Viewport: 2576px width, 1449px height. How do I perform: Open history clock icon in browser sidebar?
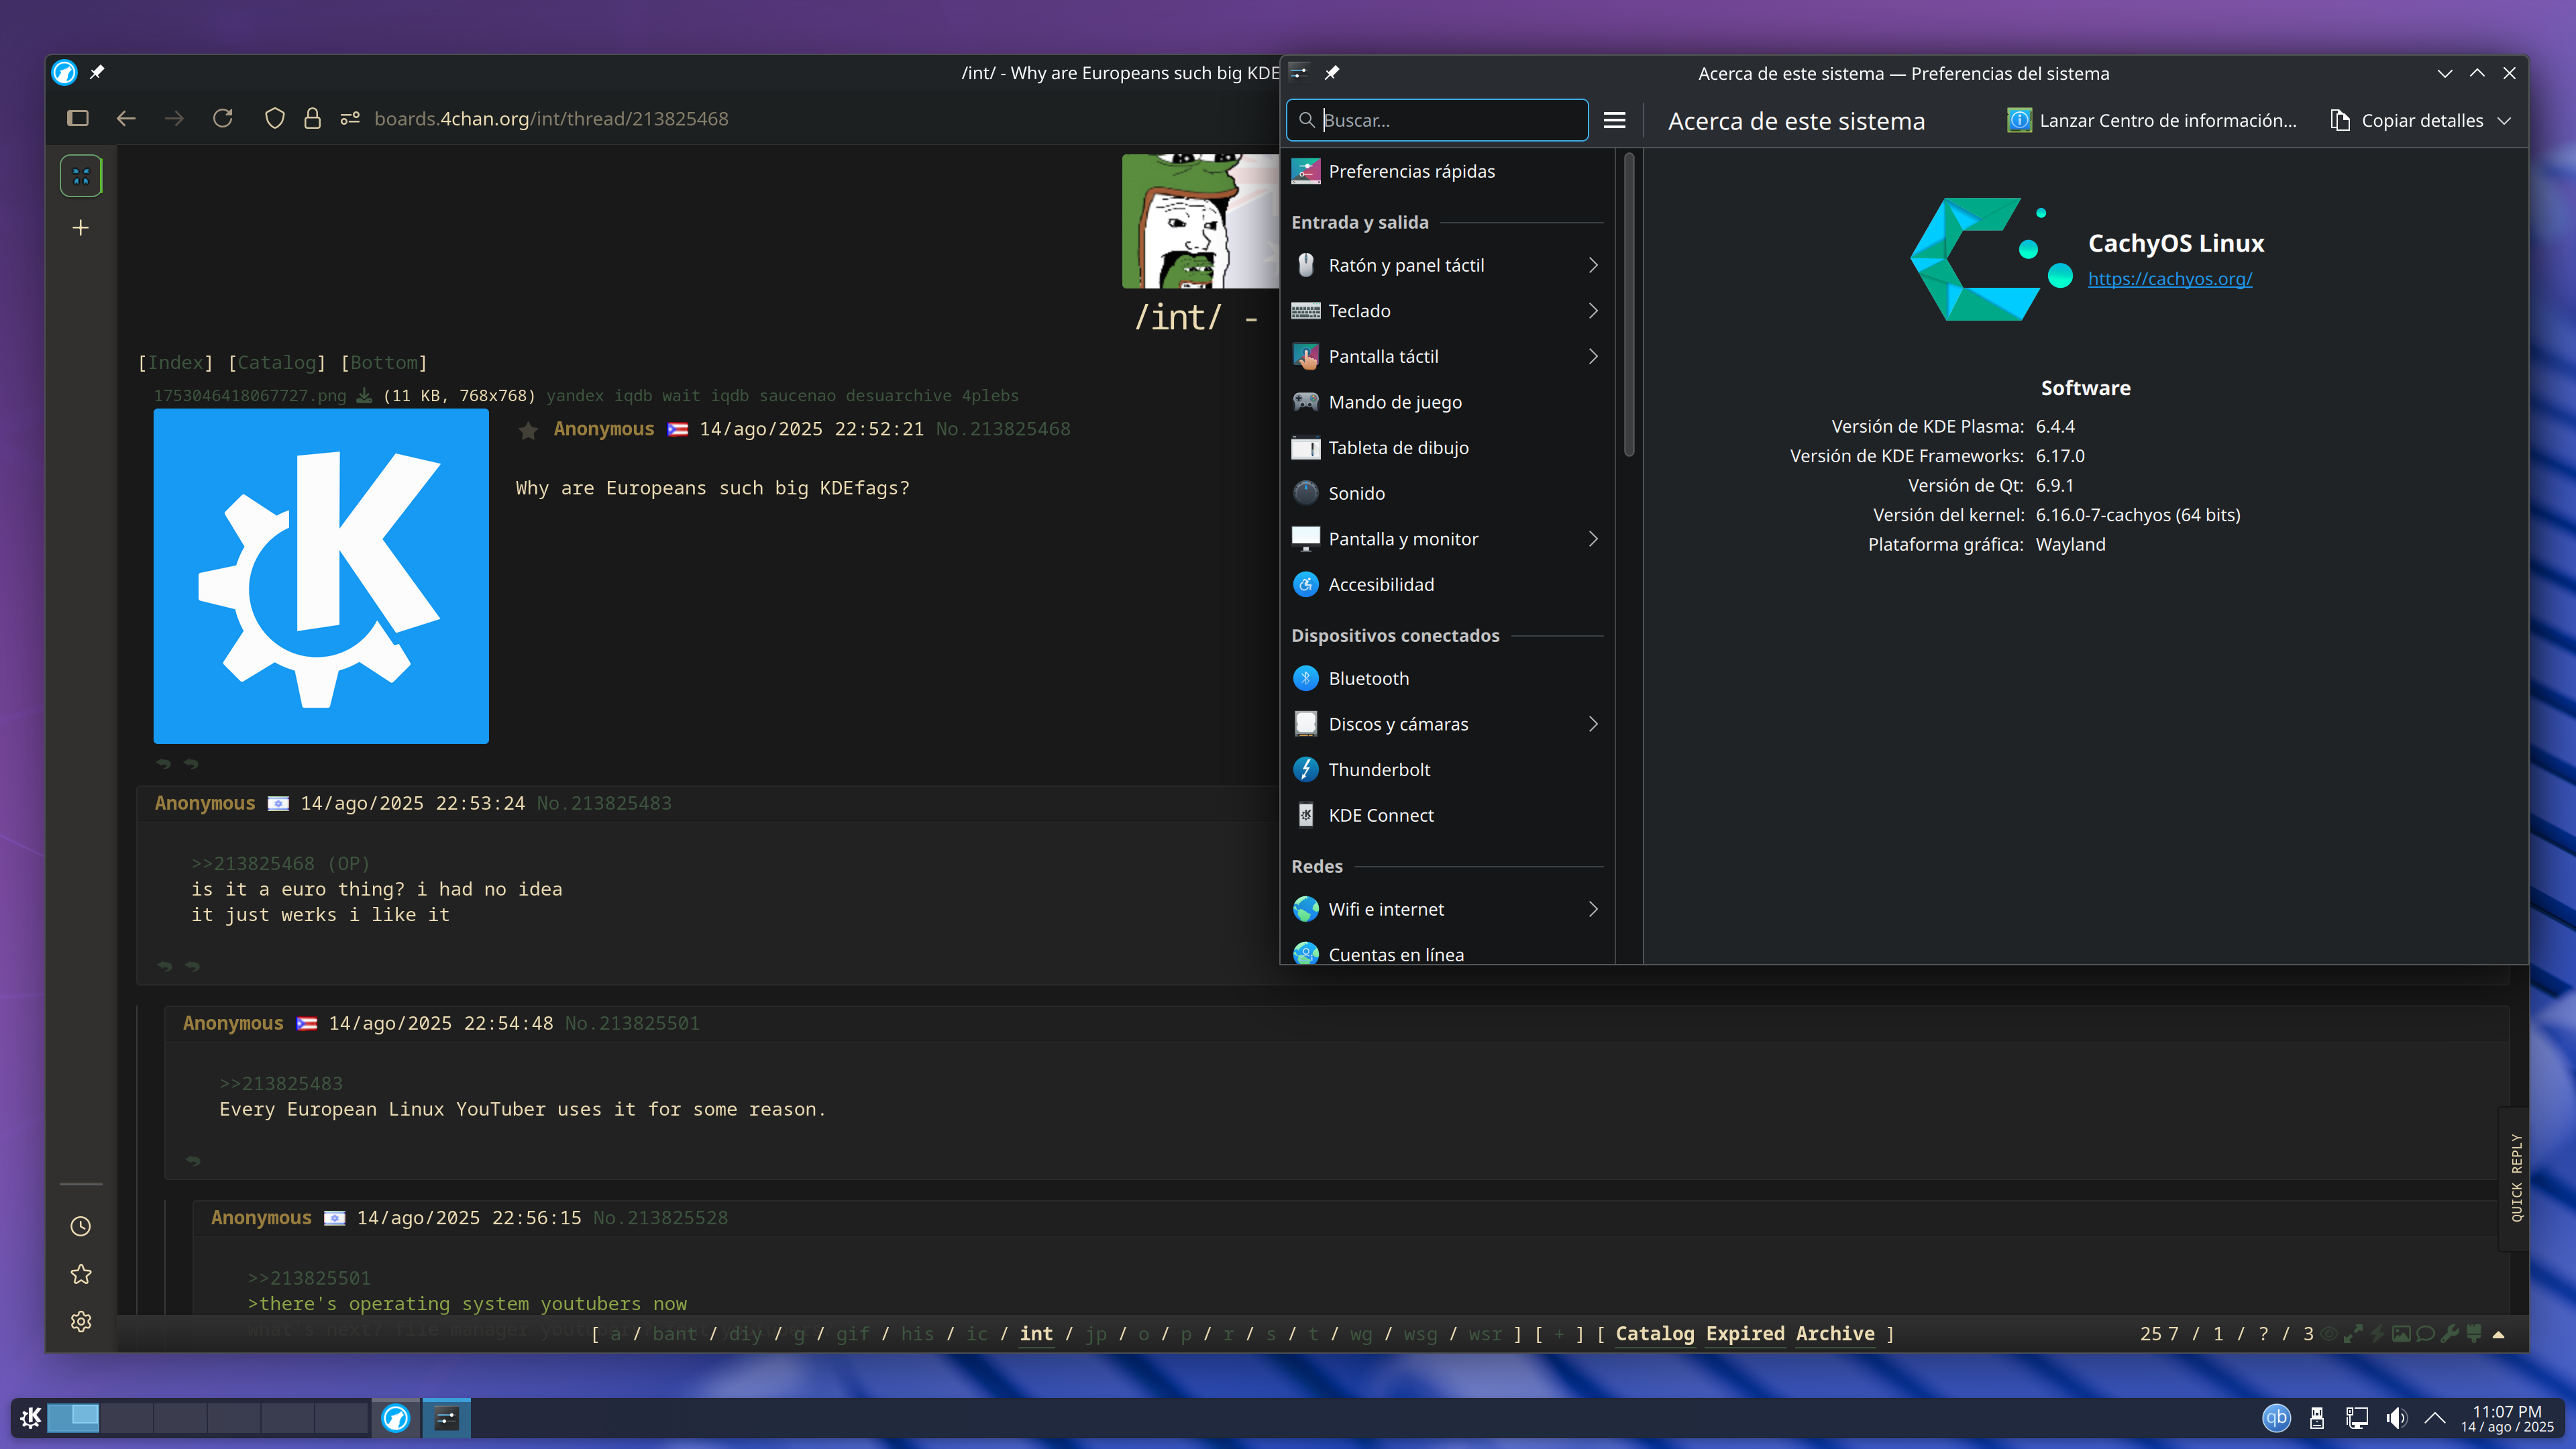[81, 1226]
